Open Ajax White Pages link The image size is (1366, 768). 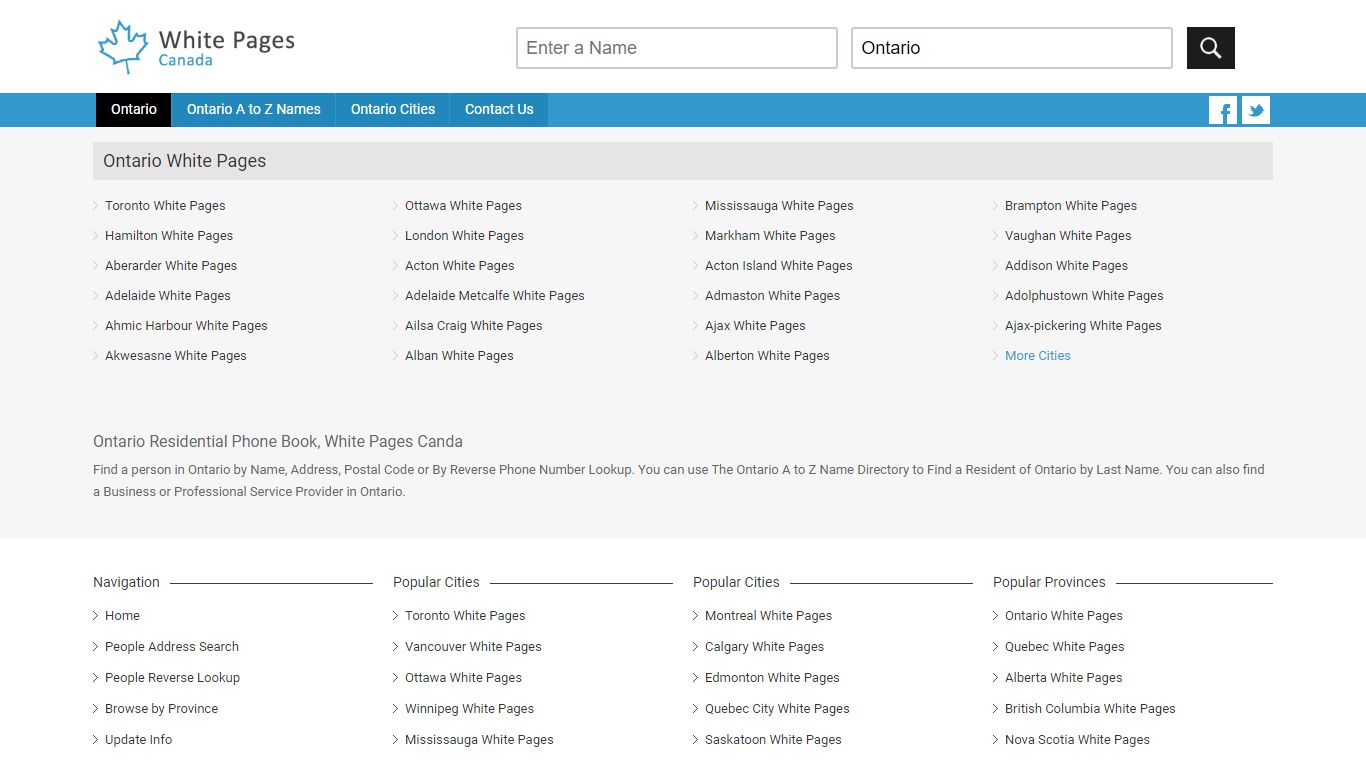755,326
